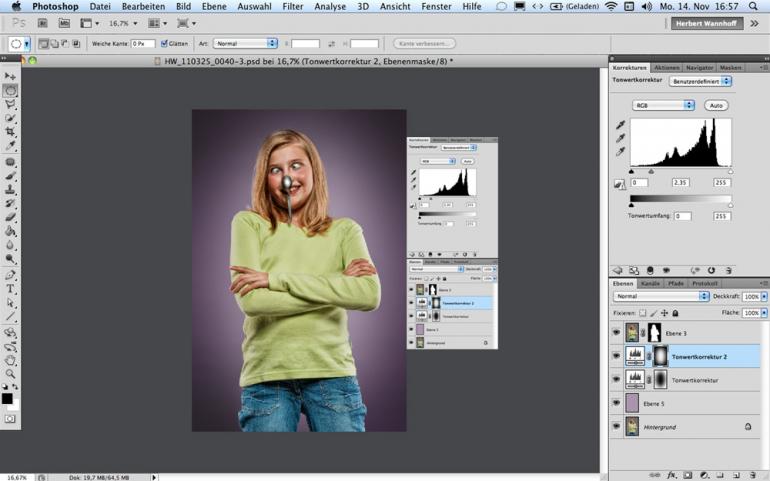This screenshot has height=481, width=770.
Task: Create new adjustment layer from Ebenen footer
Action: tap(704, 475)
